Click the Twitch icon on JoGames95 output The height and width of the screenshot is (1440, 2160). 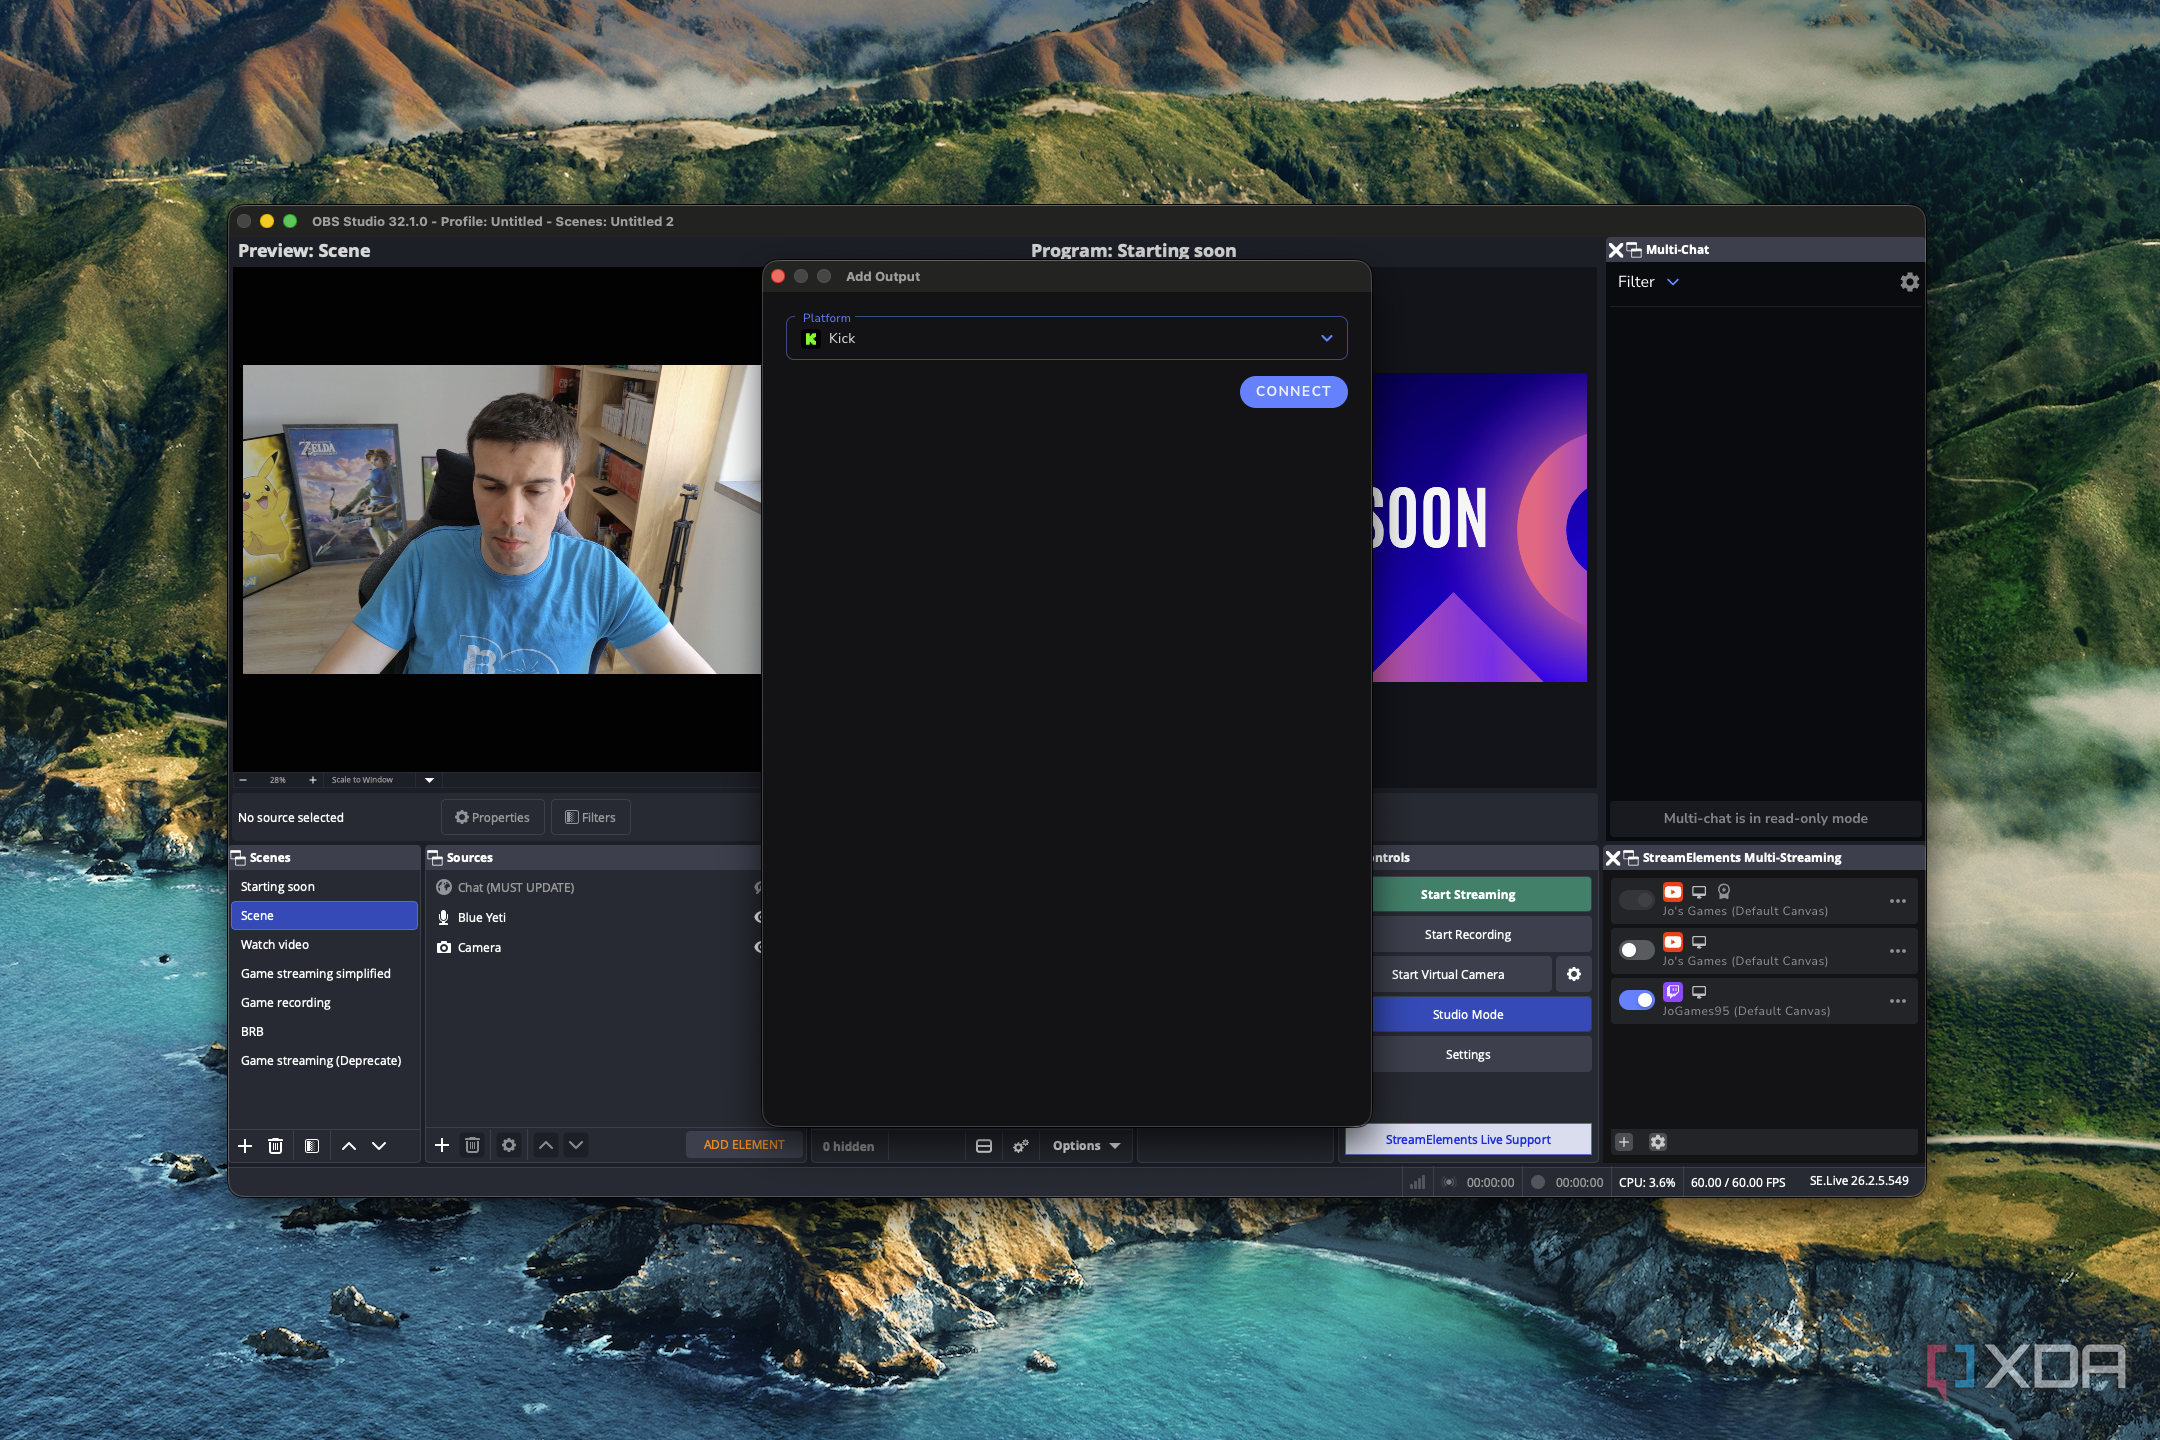1673,991
